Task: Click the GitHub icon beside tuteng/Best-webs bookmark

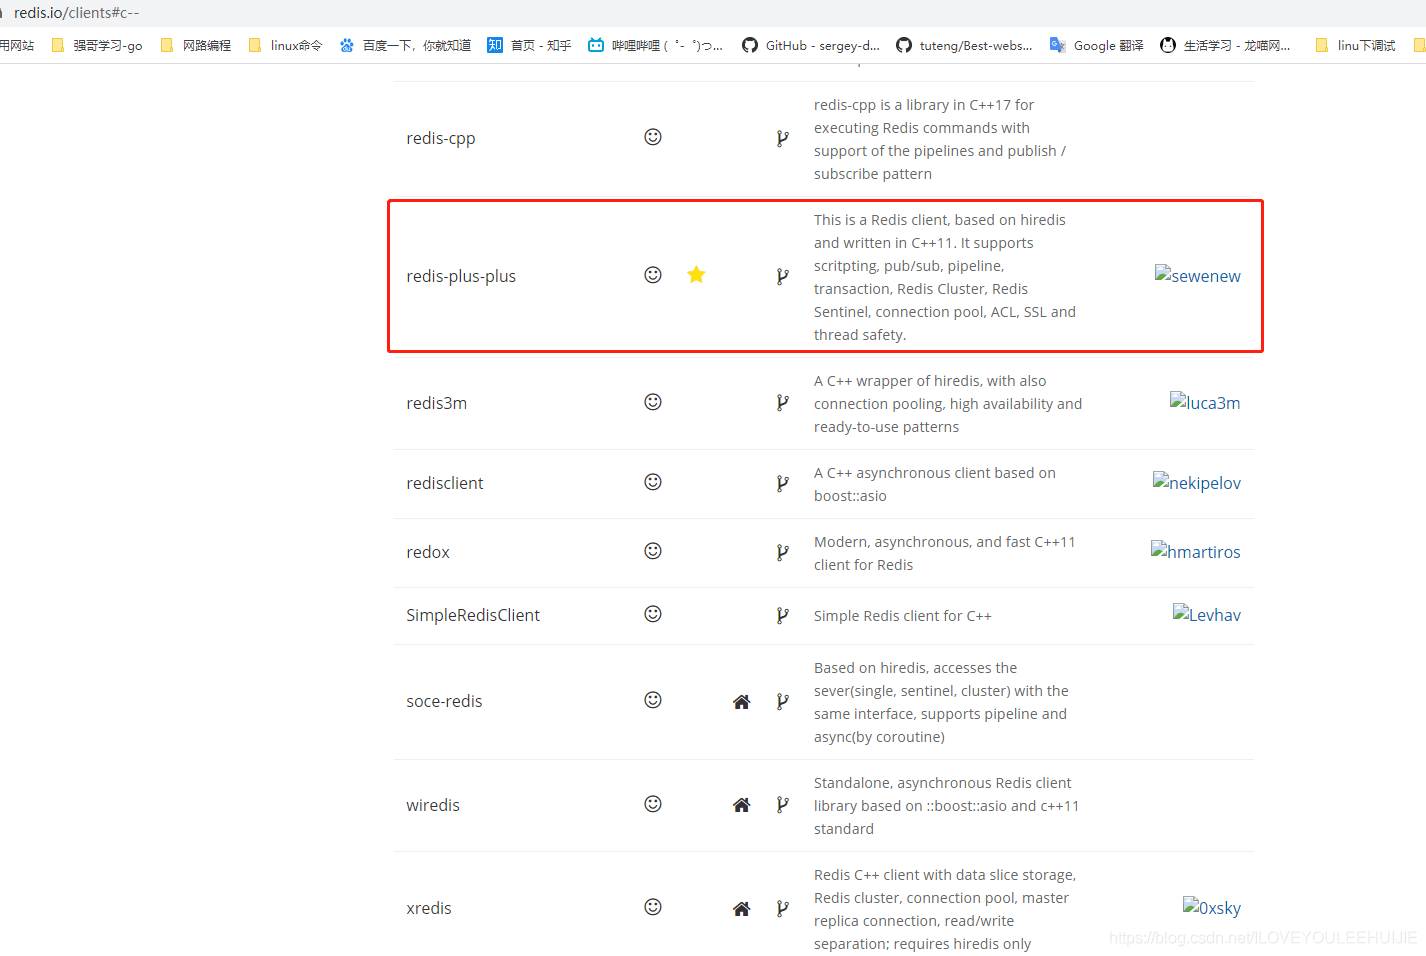Action: [903, 45]
